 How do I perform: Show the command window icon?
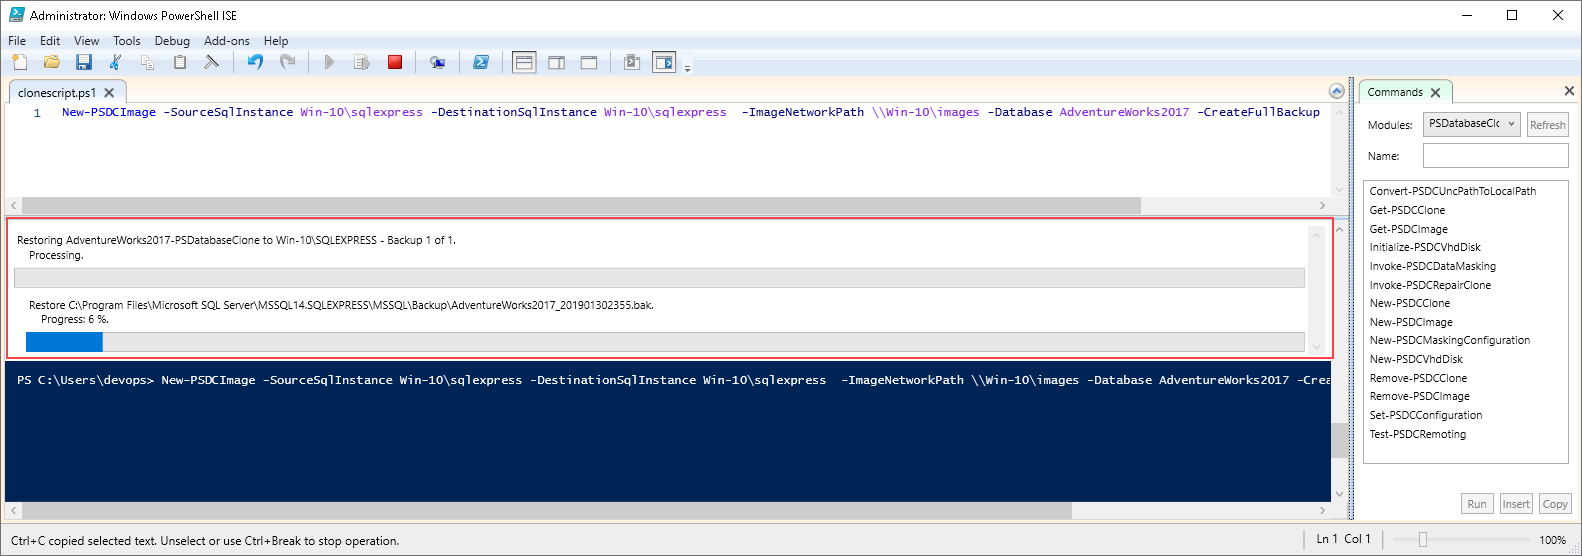click(632, 62)
